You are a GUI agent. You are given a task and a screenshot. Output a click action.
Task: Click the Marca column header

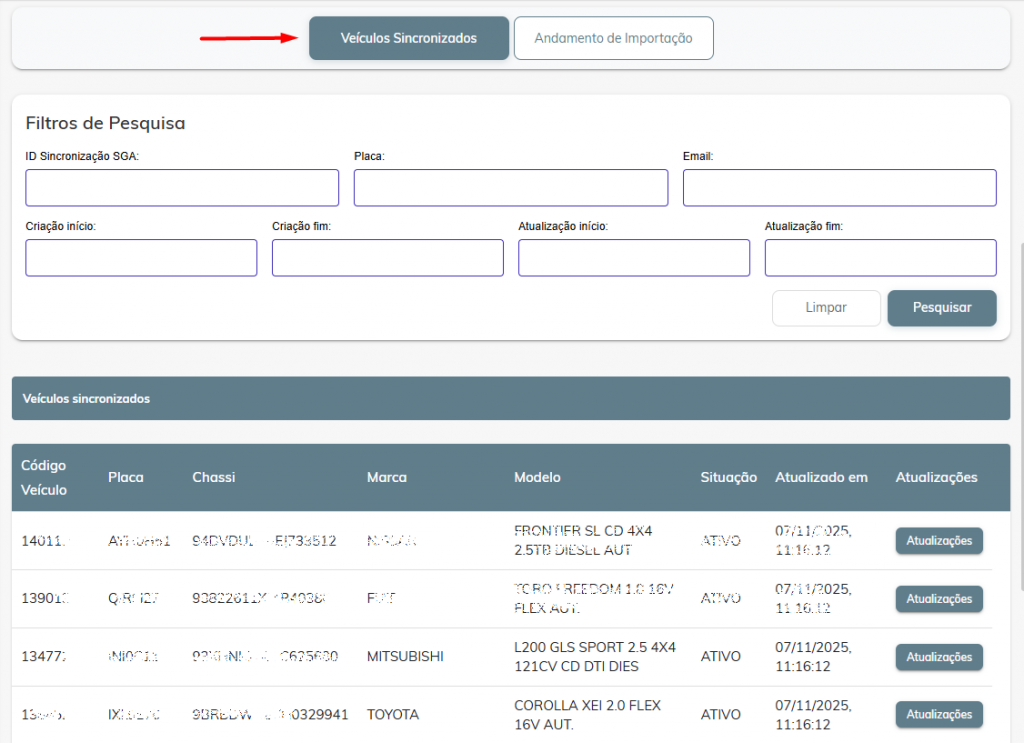pos(387,478)
